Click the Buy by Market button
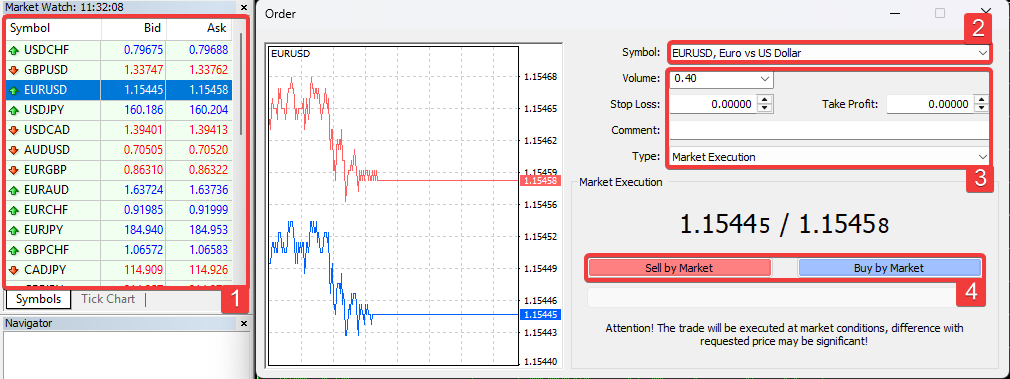The height and width of the screenshot is (379, 1010). tap(889, 268)
